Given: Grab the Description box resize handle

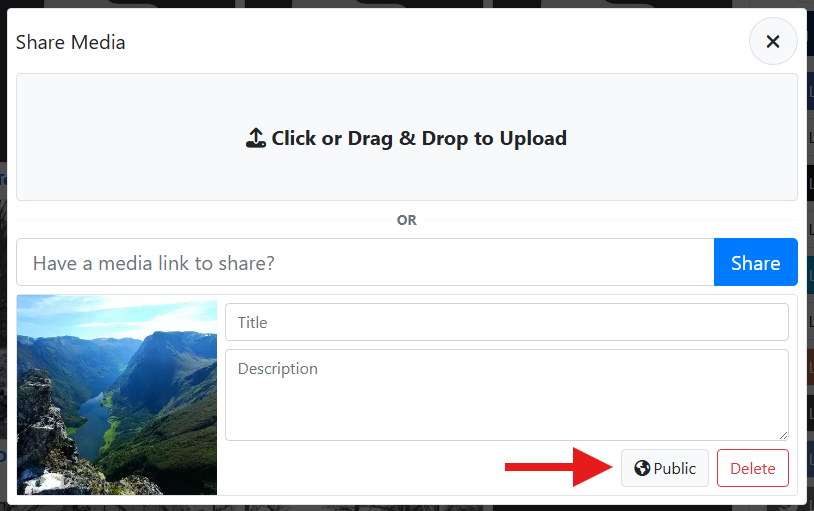Looking at the screenshot, I should click(x=783, y=435).
